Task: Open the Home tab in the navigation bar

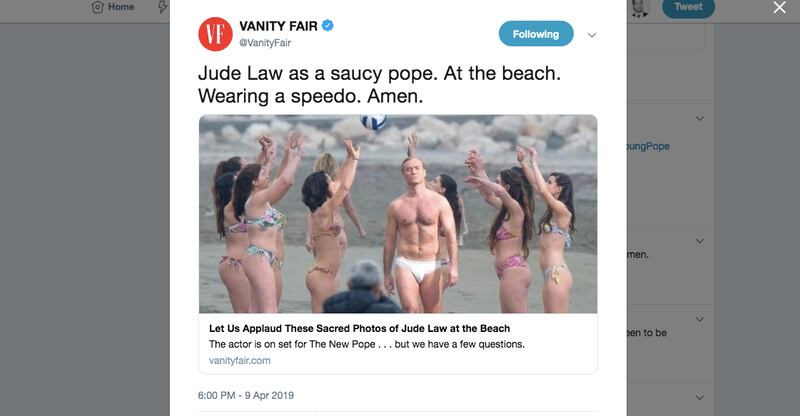Action: pyautogui.click(x=113, y=7)
